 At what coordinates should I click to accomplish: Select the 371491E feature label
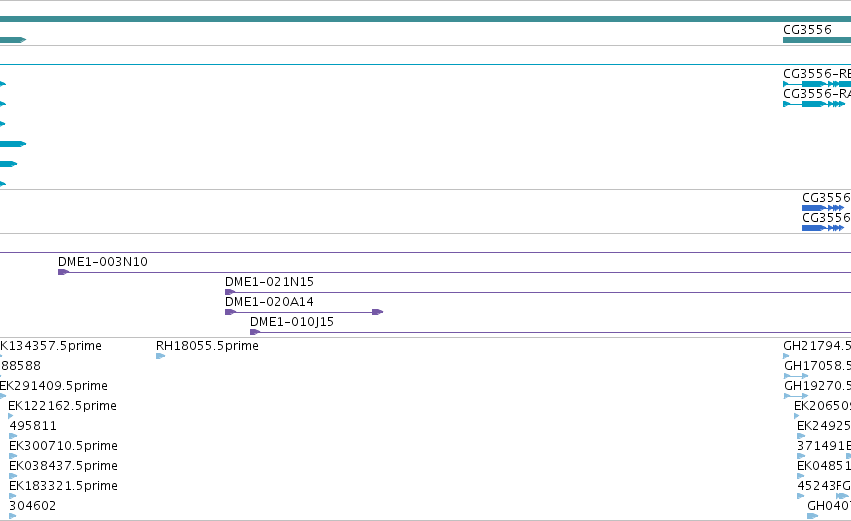coord(824,446)
